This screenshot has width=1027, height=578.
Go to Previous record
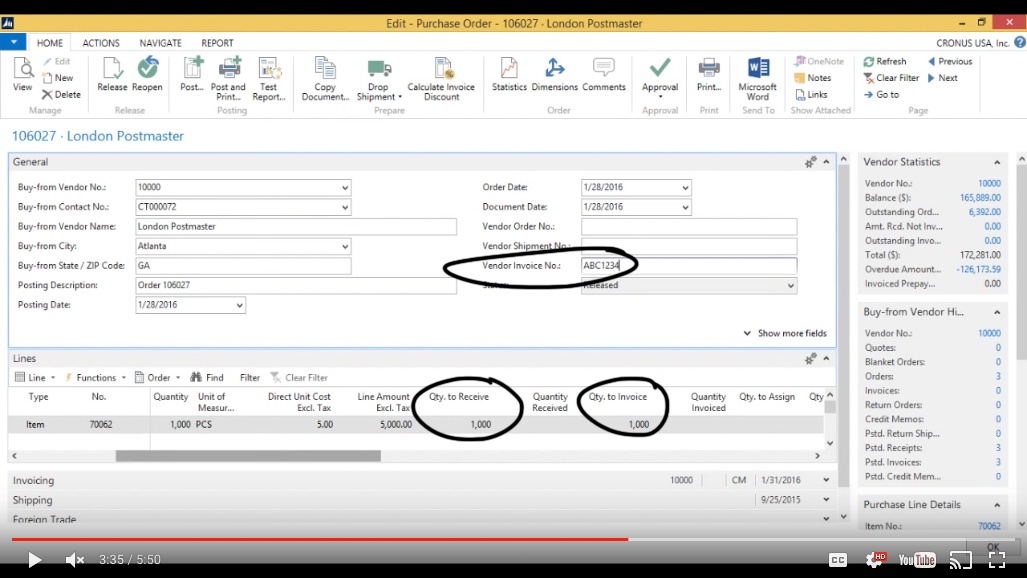tap(950, 61)
